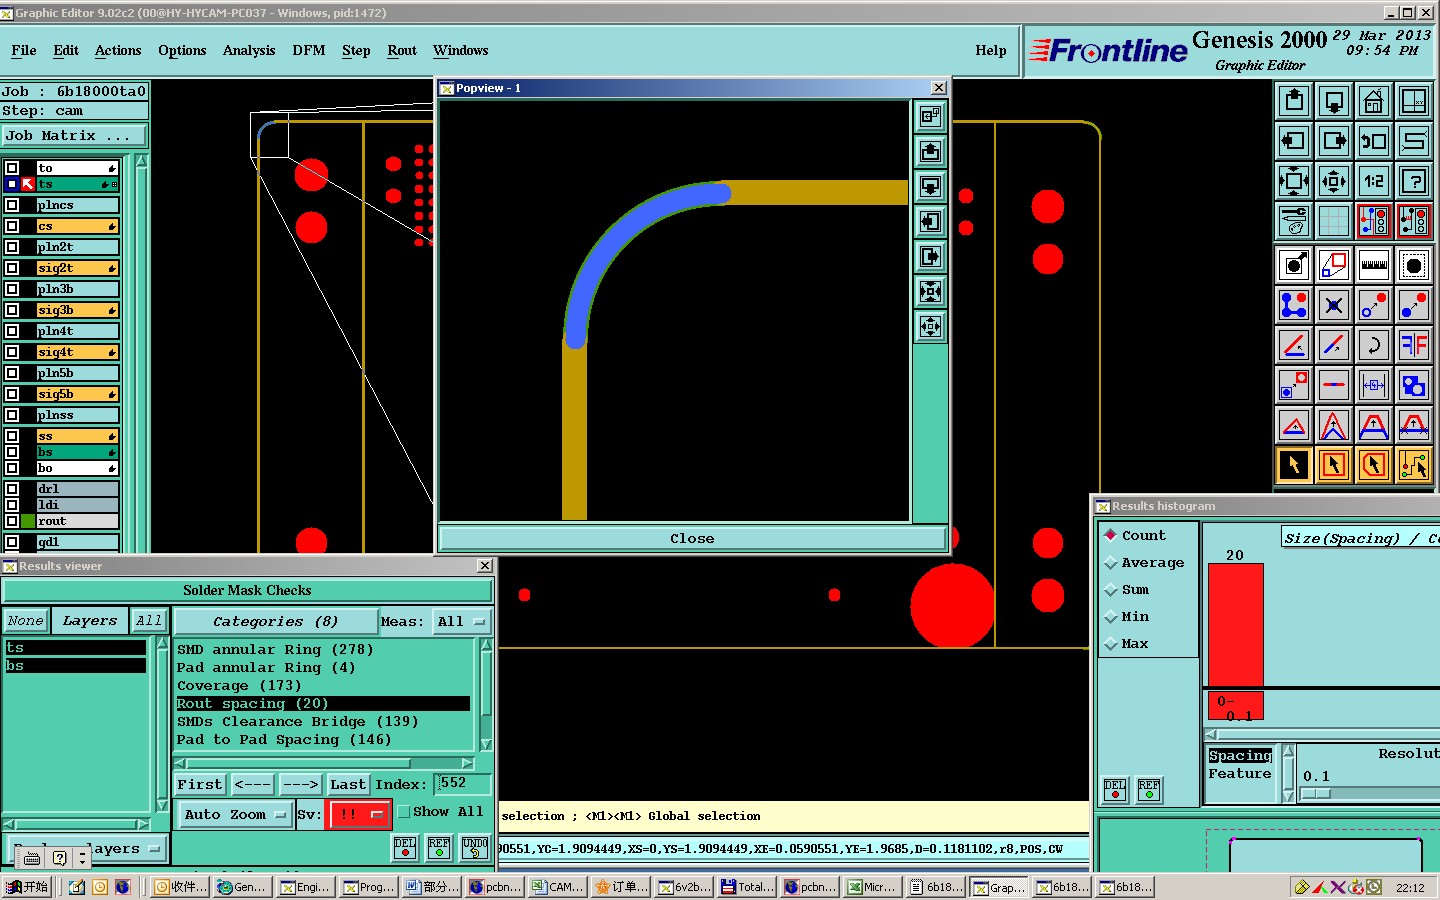Screen dimensions: 1440x900
Task: Open the Meas All dropdown
Action: (x=462, y=621)
